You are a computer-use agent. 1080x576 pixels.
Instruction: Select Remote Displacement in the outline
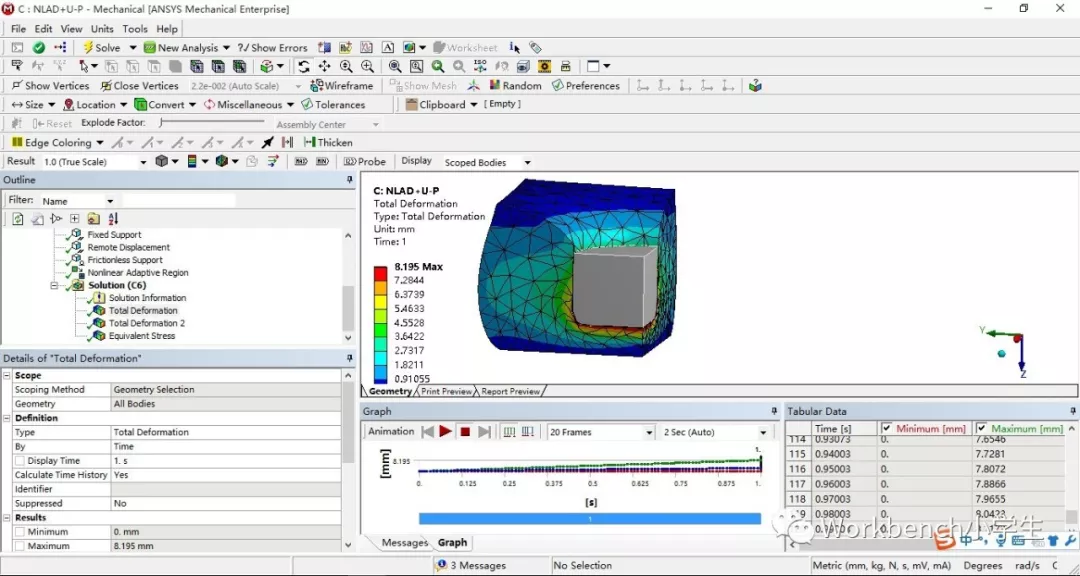click(x=128, y=247)
